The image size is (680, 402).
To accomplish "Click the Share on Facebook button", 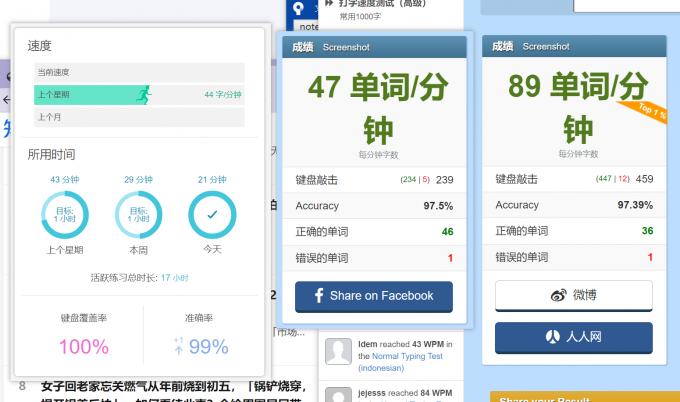I will point(374,297).
